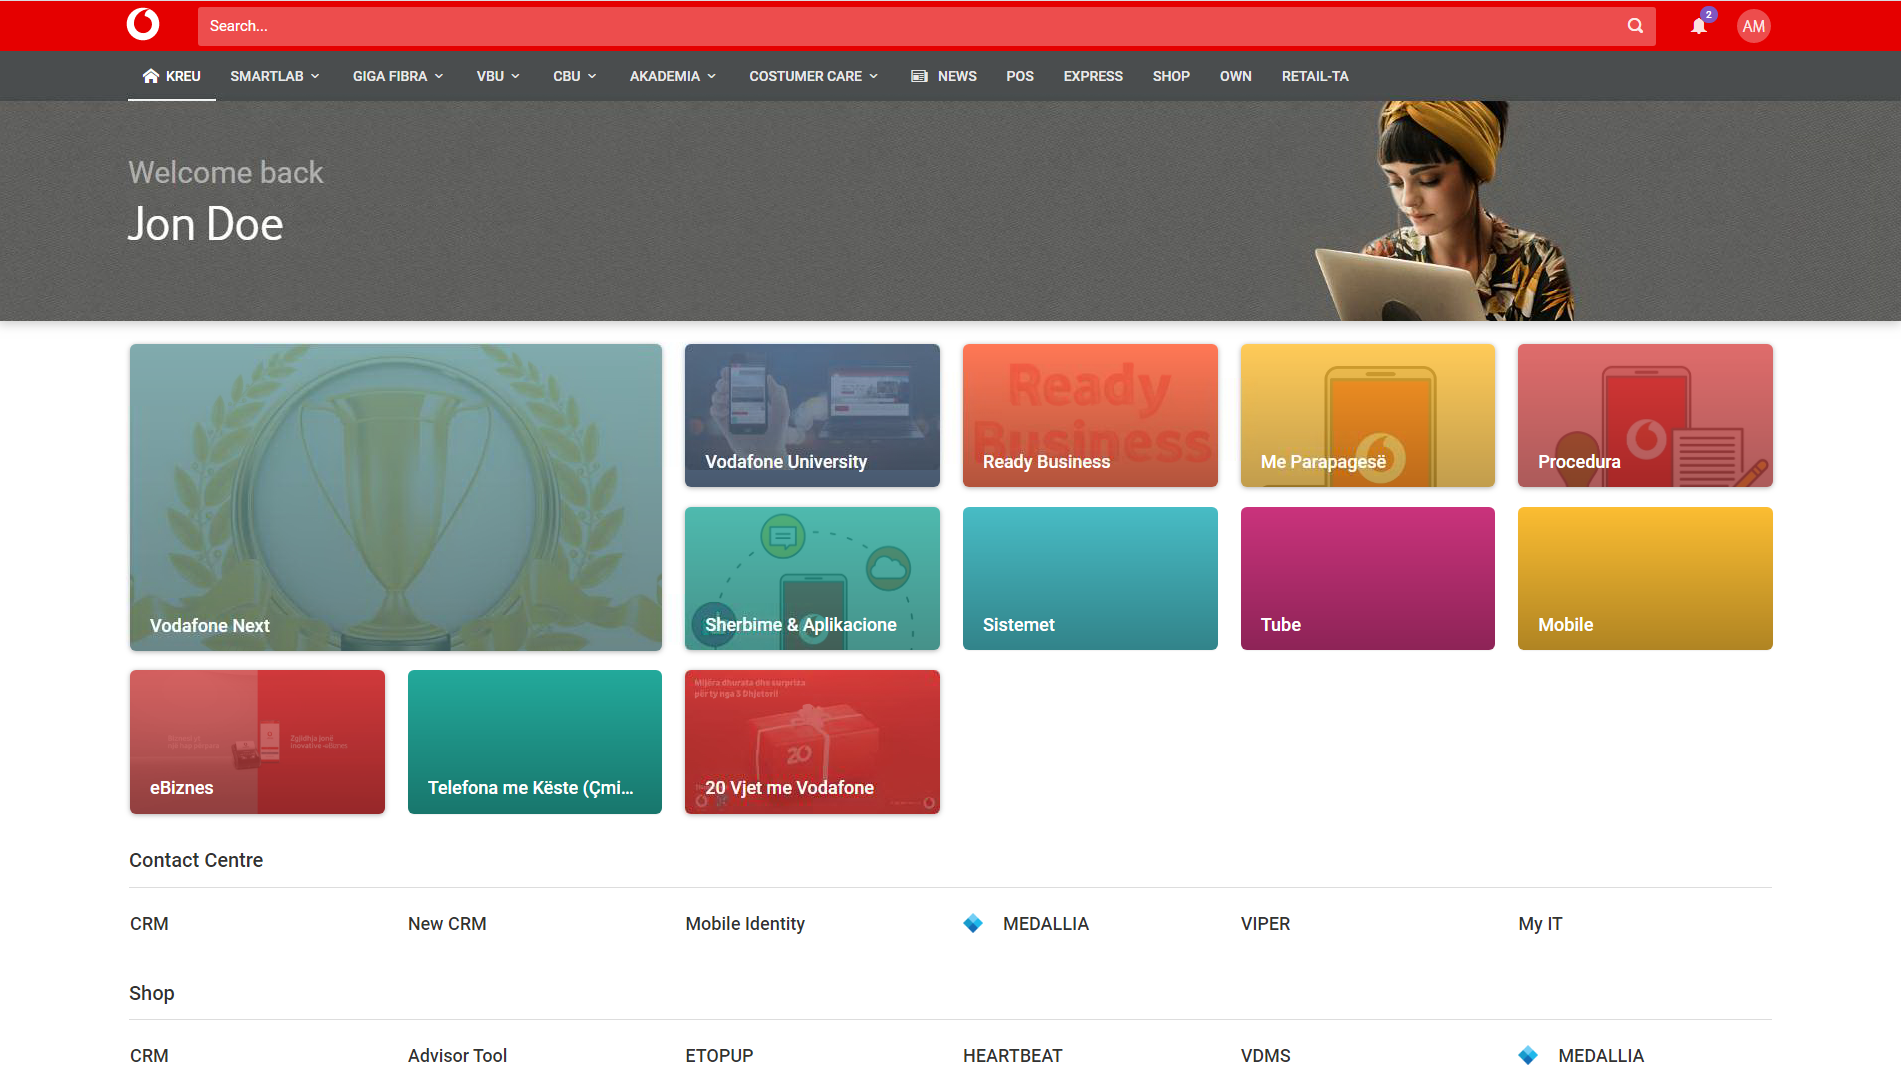Open the Advisor Tool link
1901x1087 pixels.
coord(457,1056)
